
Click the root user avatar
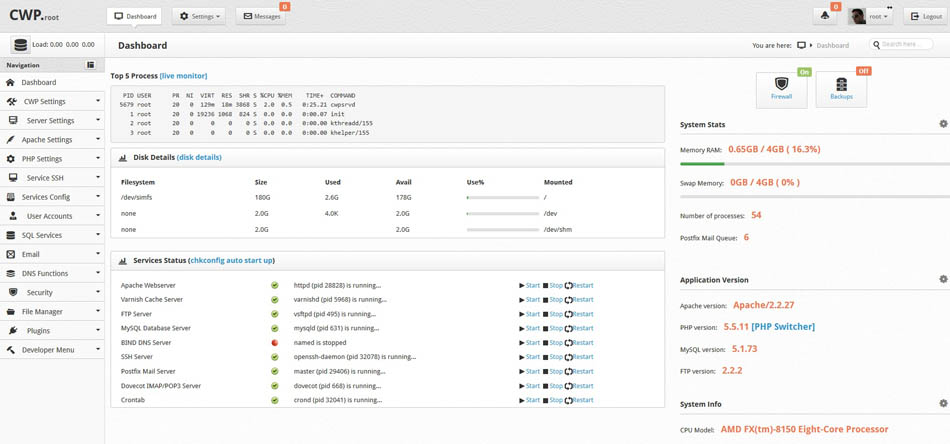coord(857,16)
